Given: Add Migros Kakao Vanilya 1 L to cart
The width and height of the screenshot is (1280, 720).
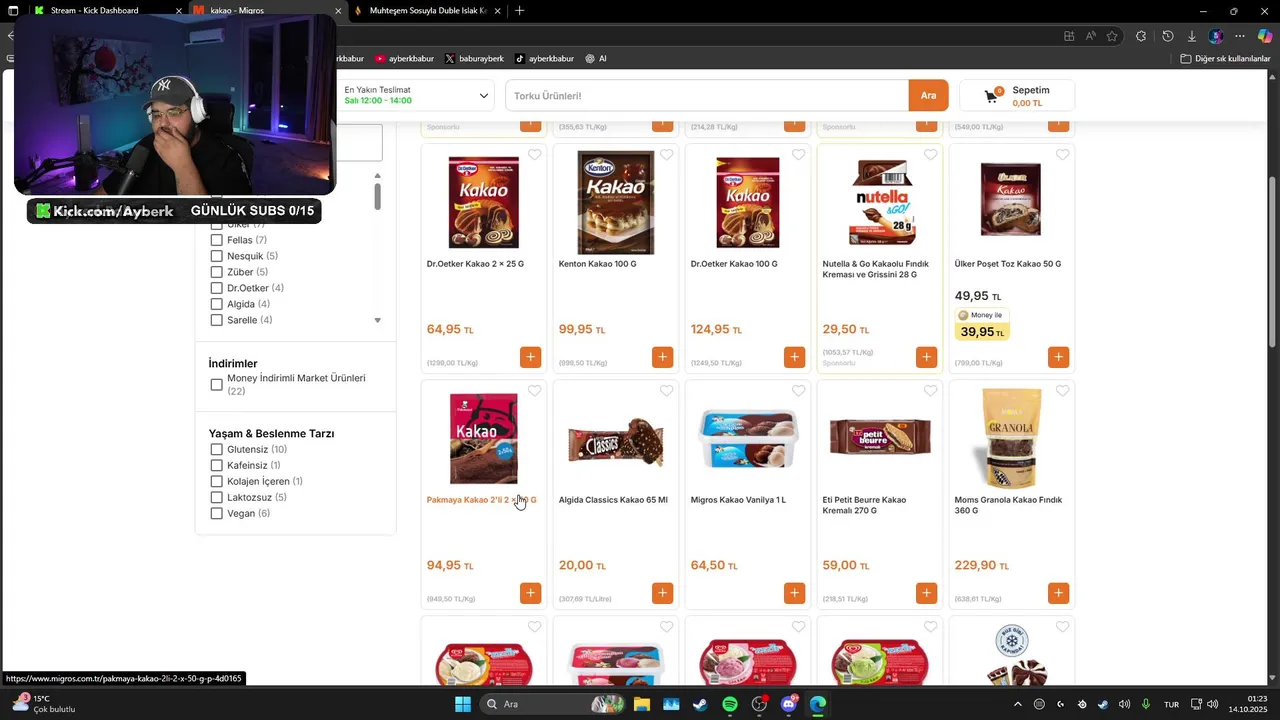Looking at the screenshot, I should click(x=794, y=593).
